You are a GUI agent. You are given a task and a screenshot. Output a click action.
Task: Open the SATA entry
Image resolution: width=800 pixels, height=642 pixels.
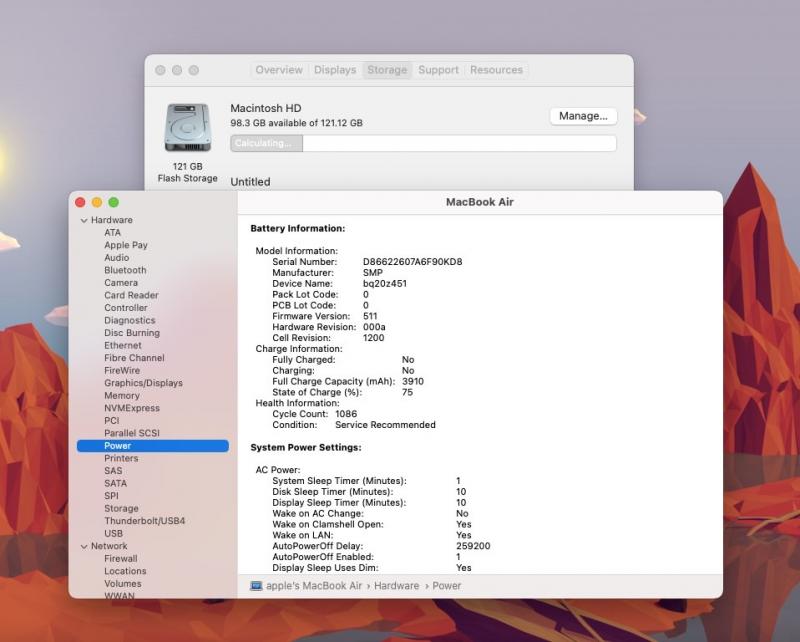point(115,483)
